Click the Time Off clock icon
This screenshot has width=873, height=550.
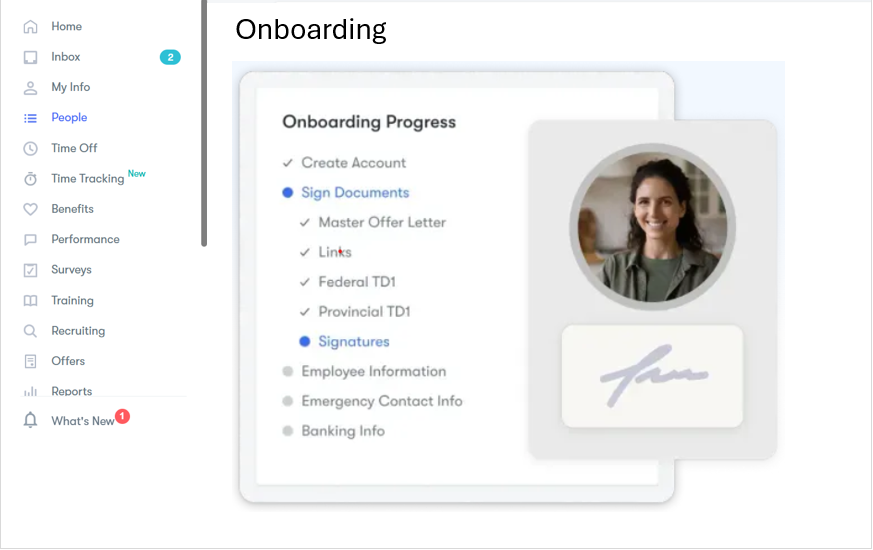[x=31, y=149]
